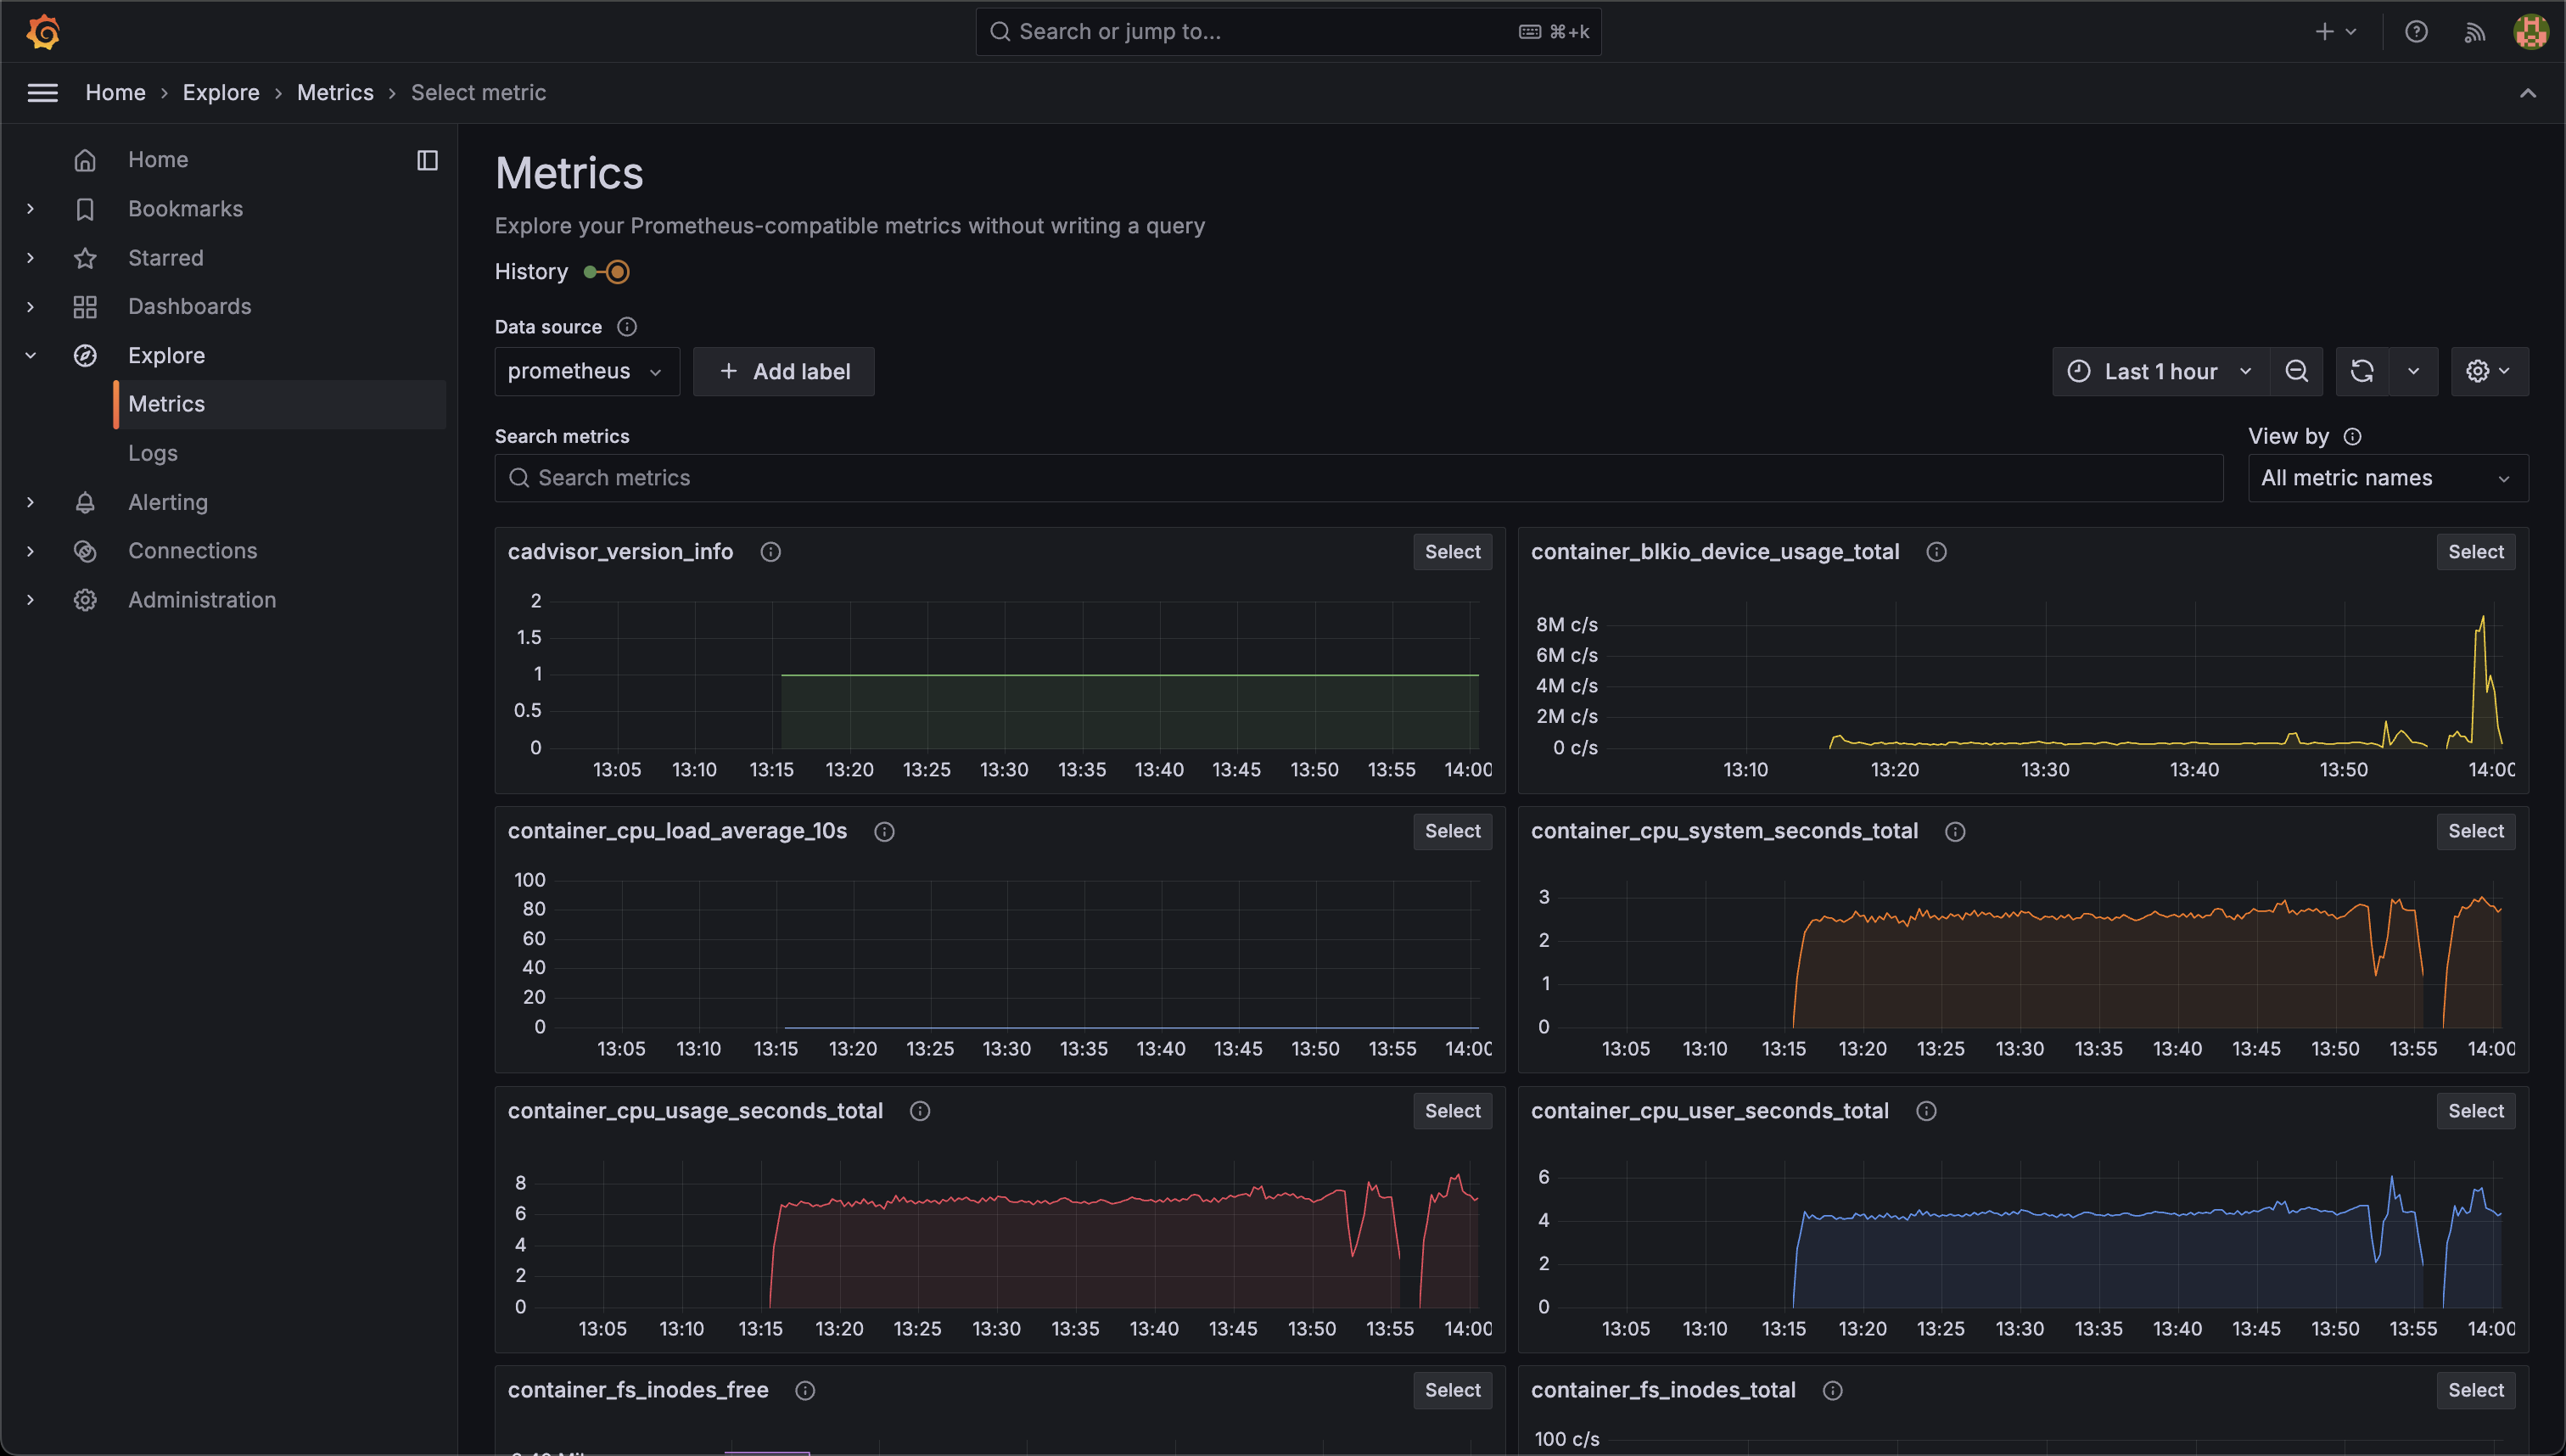This screenshot has width=2566, height=1456.
Task: Open Dashboards from the sidebar
Action: click(x=190, y=306)
